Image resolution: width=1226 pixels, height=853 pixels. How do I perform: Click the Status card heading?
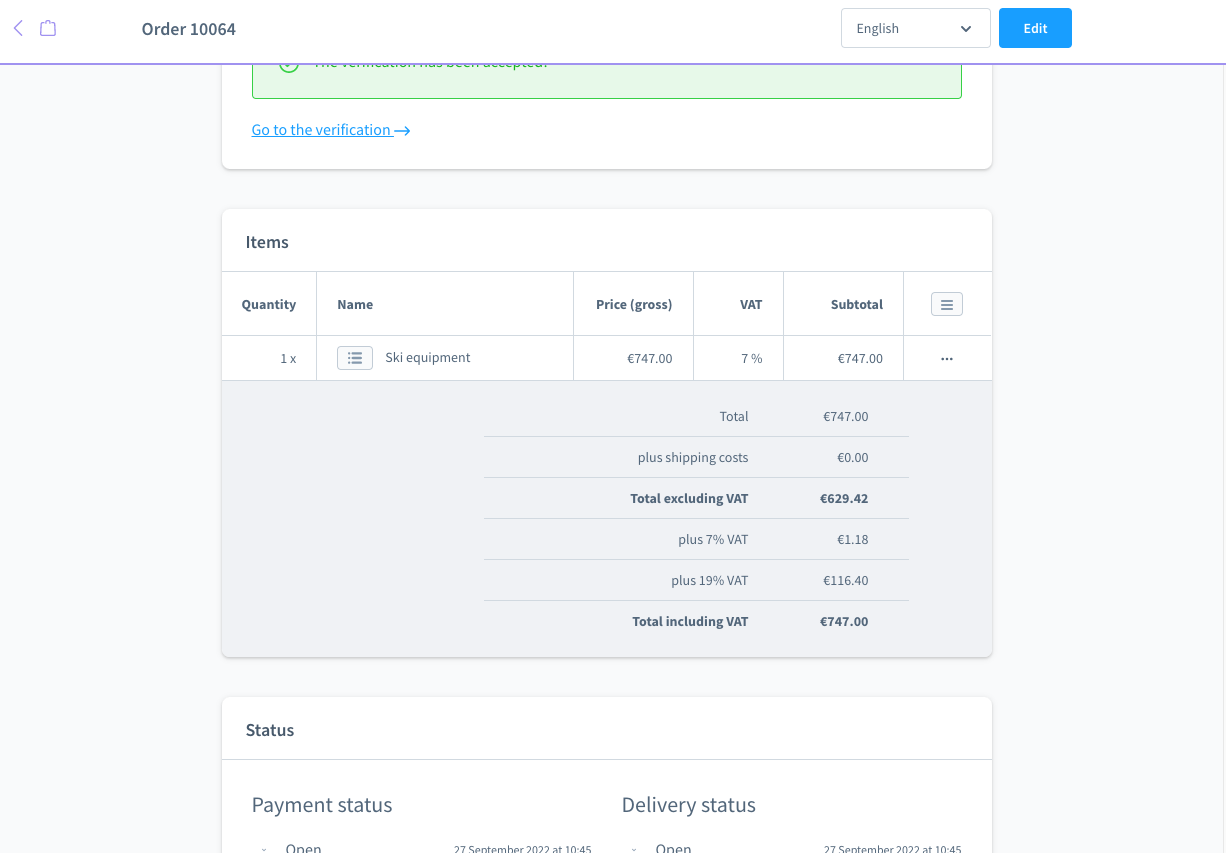coord(270,730)
